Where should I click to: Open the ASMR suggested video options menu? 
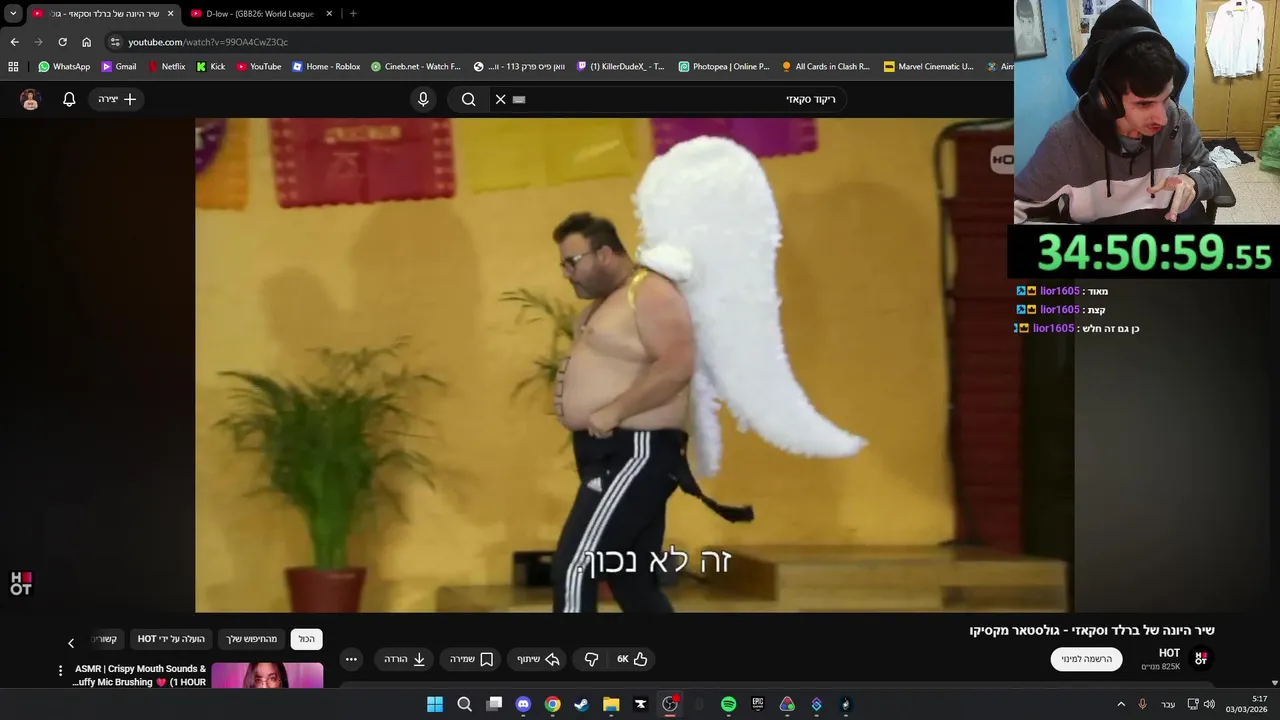tap(60, 671)
